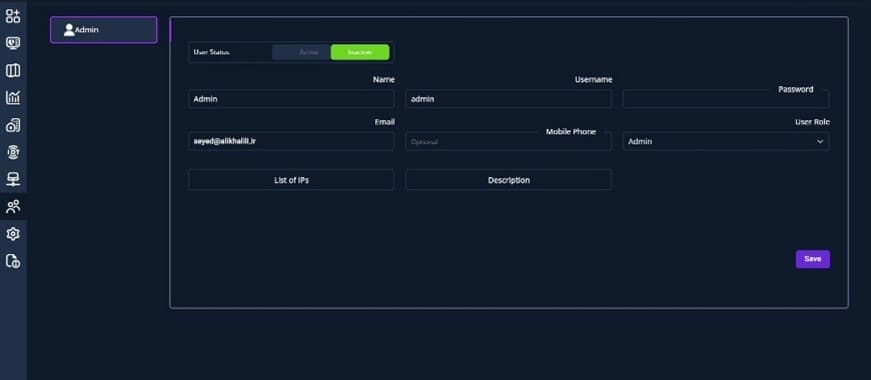Set User Status to Inactive
Screen dimensions: 871x380
click(x=360, y=52)
